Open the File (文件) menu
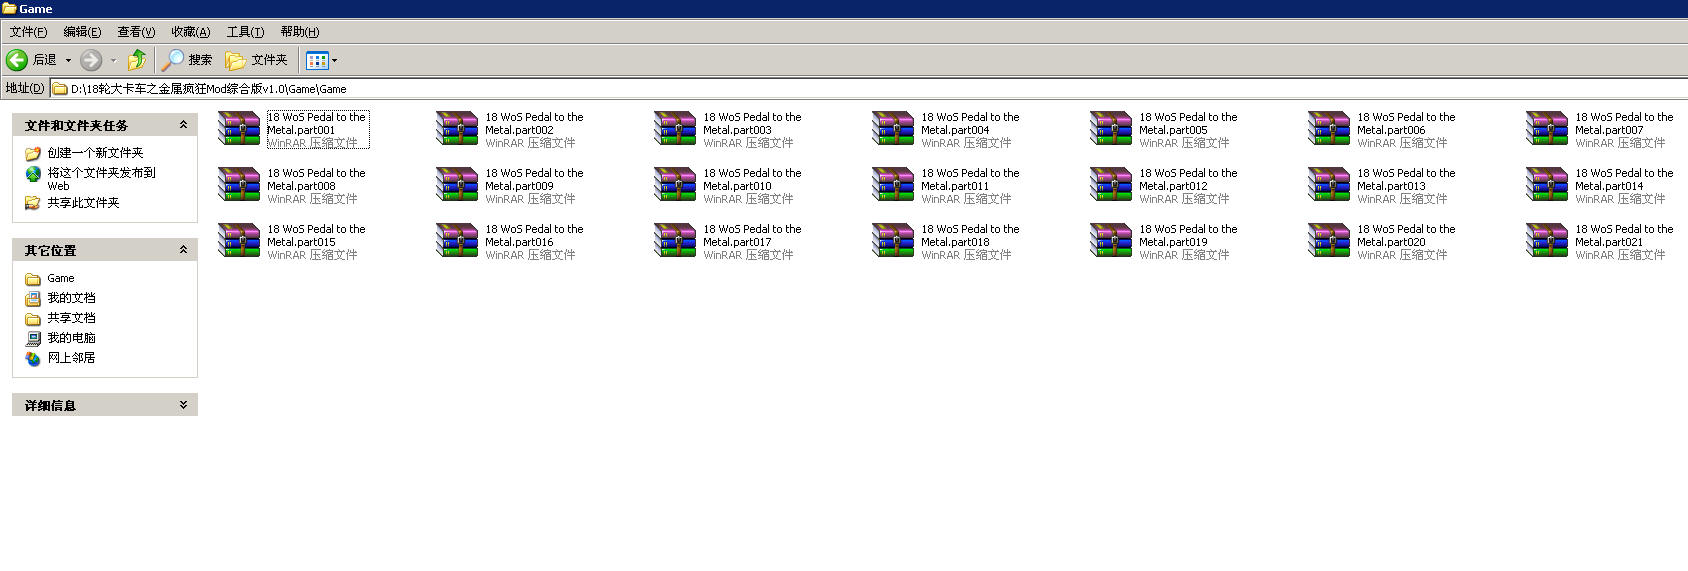 (28, 32)
